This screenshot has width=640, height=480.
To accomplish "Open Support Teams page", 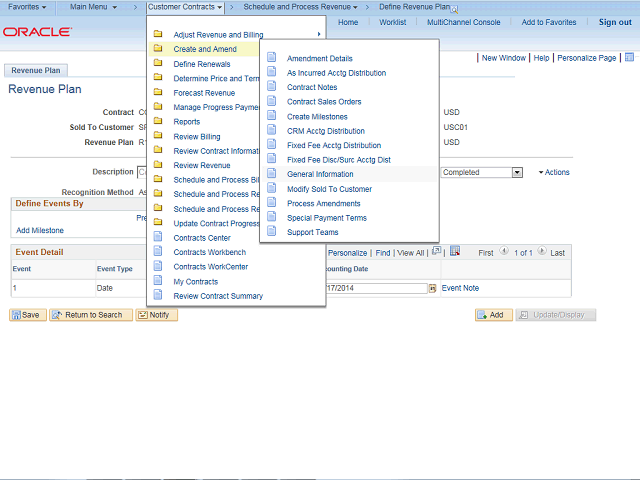I will coord(313,232).
